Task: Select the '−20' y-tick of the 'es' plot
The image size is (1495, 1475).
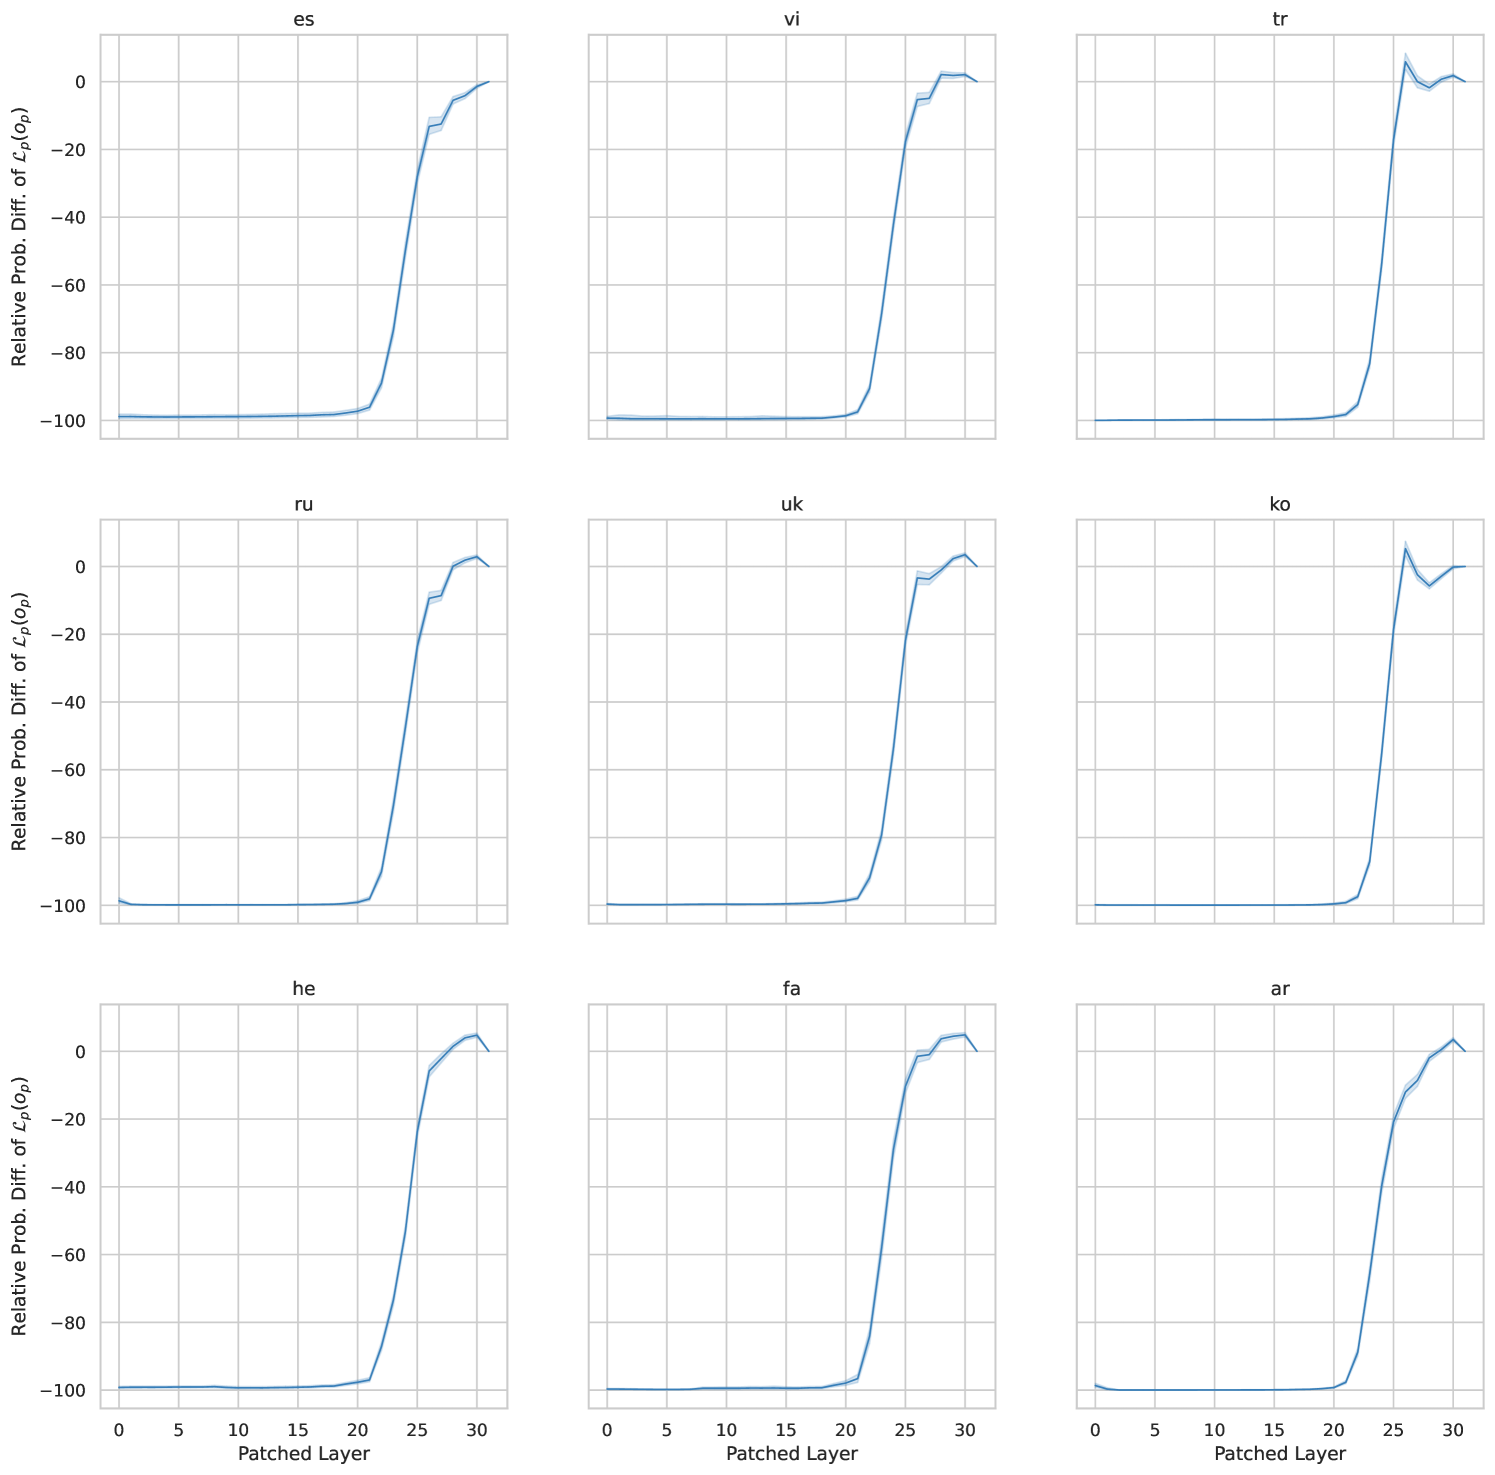Action: 70,150
